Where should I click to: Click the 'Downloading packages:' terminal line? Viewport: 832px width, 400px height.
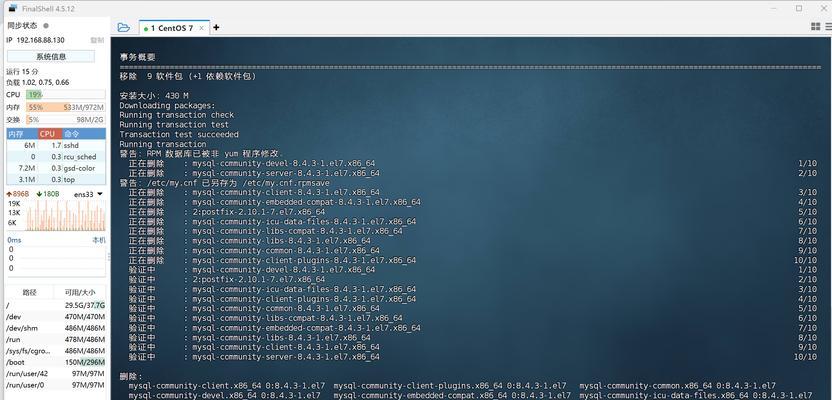coord(167,106)
